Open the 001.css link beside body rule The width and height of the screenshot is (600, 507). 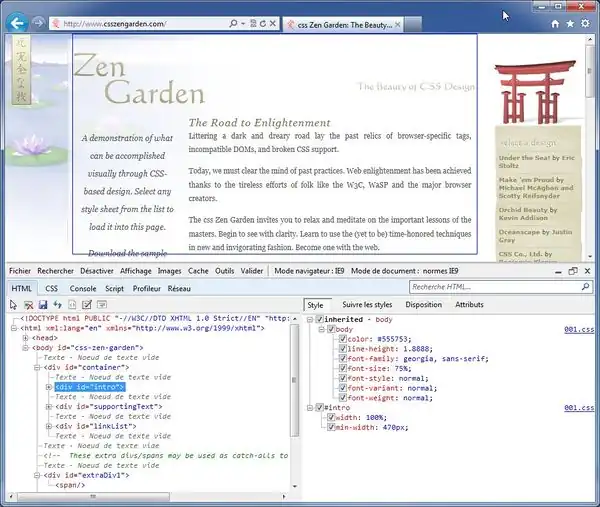coord(579,328)
